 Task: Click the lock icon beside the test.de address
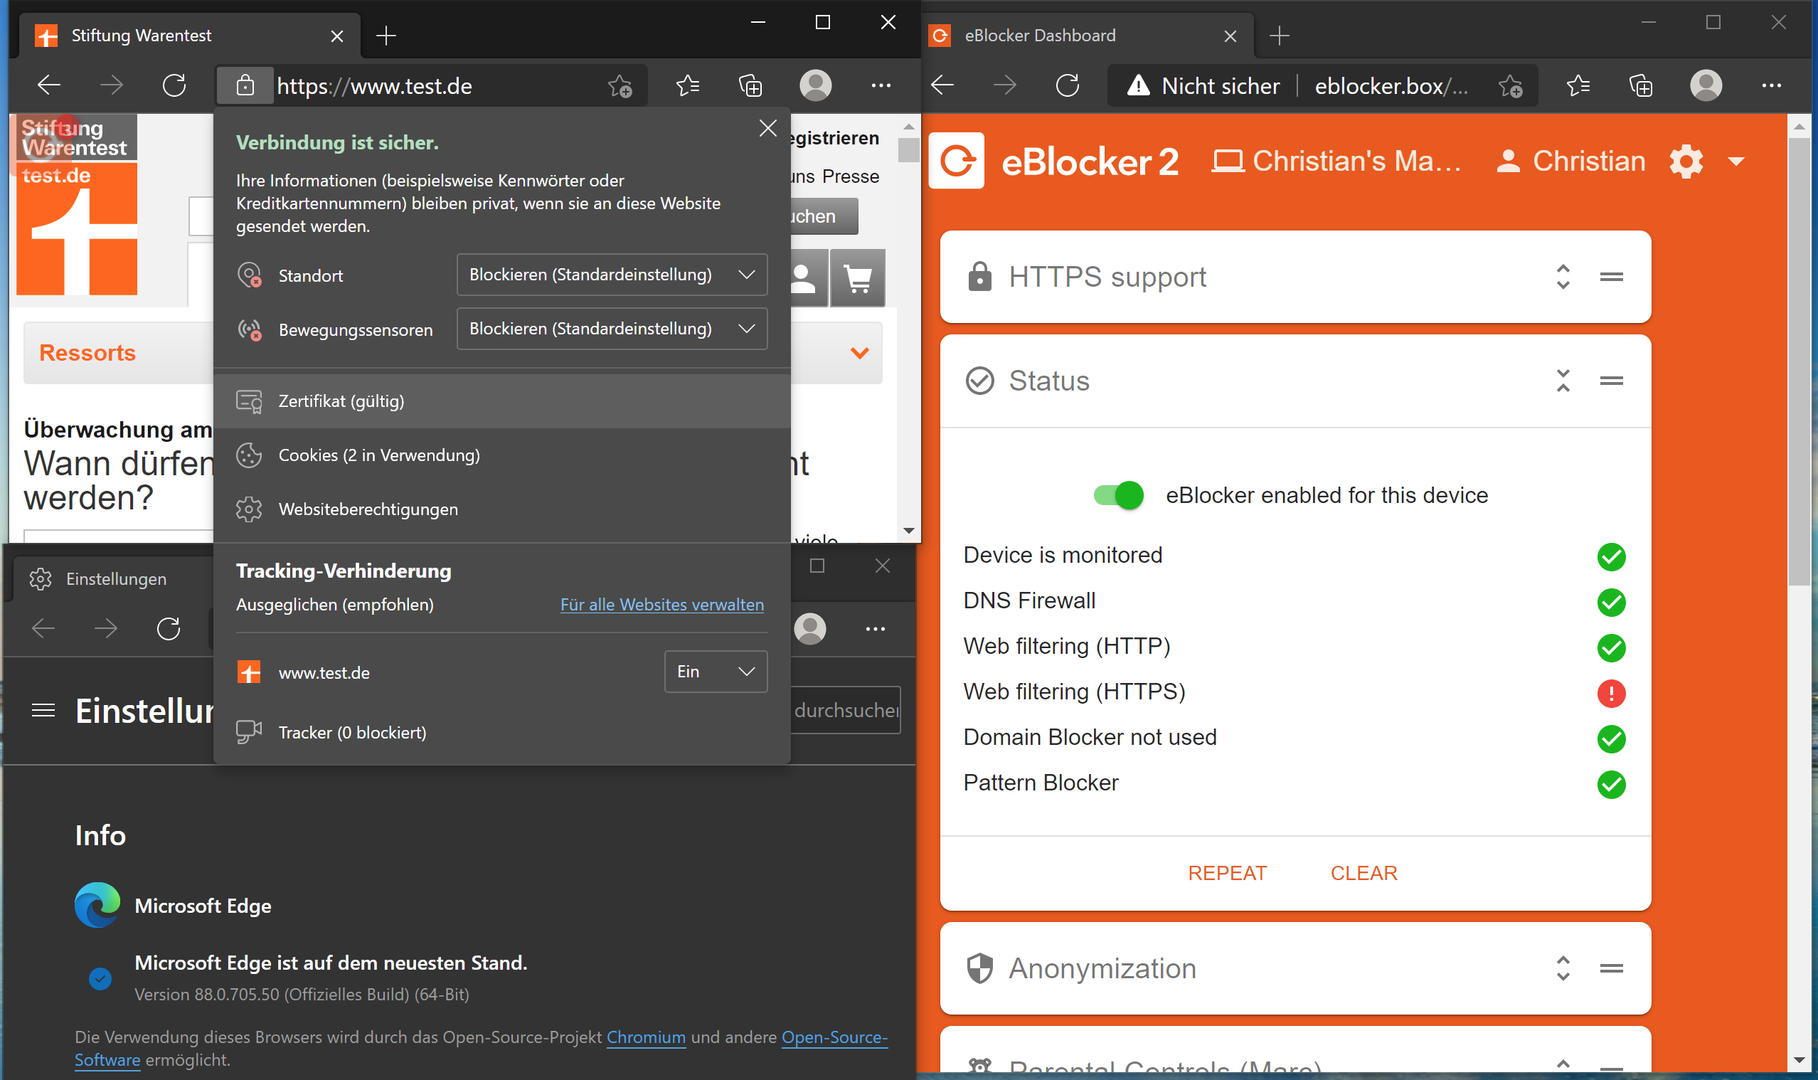coord(245,86)
